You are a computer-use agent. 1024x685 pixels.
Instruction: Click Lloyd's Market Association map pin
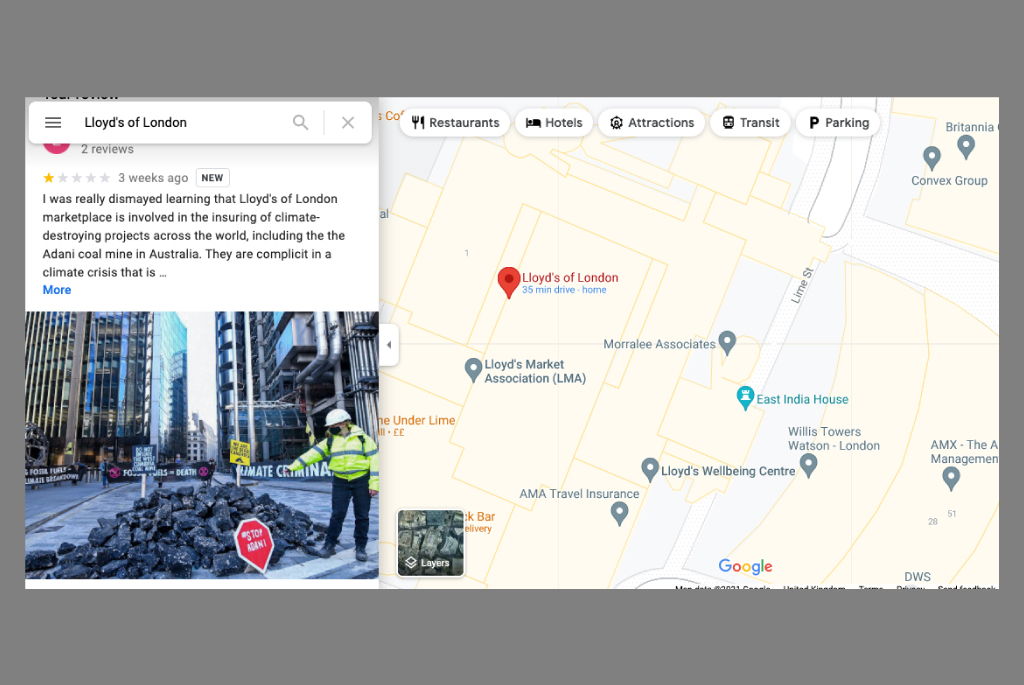(473, 370)
